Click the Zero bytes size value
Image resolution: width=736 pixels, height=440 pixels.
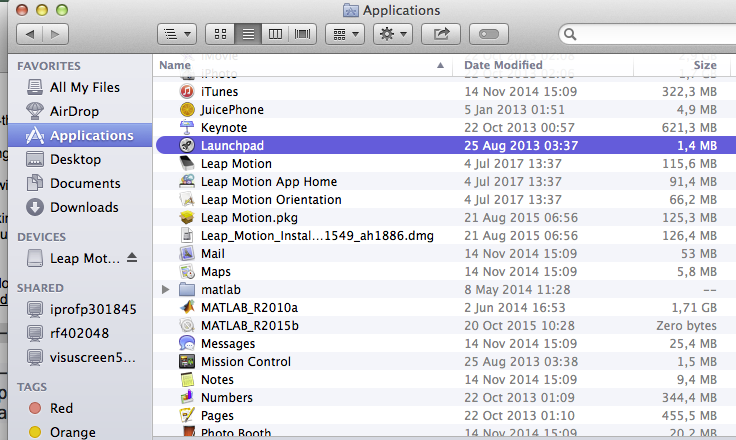point(686,325)
